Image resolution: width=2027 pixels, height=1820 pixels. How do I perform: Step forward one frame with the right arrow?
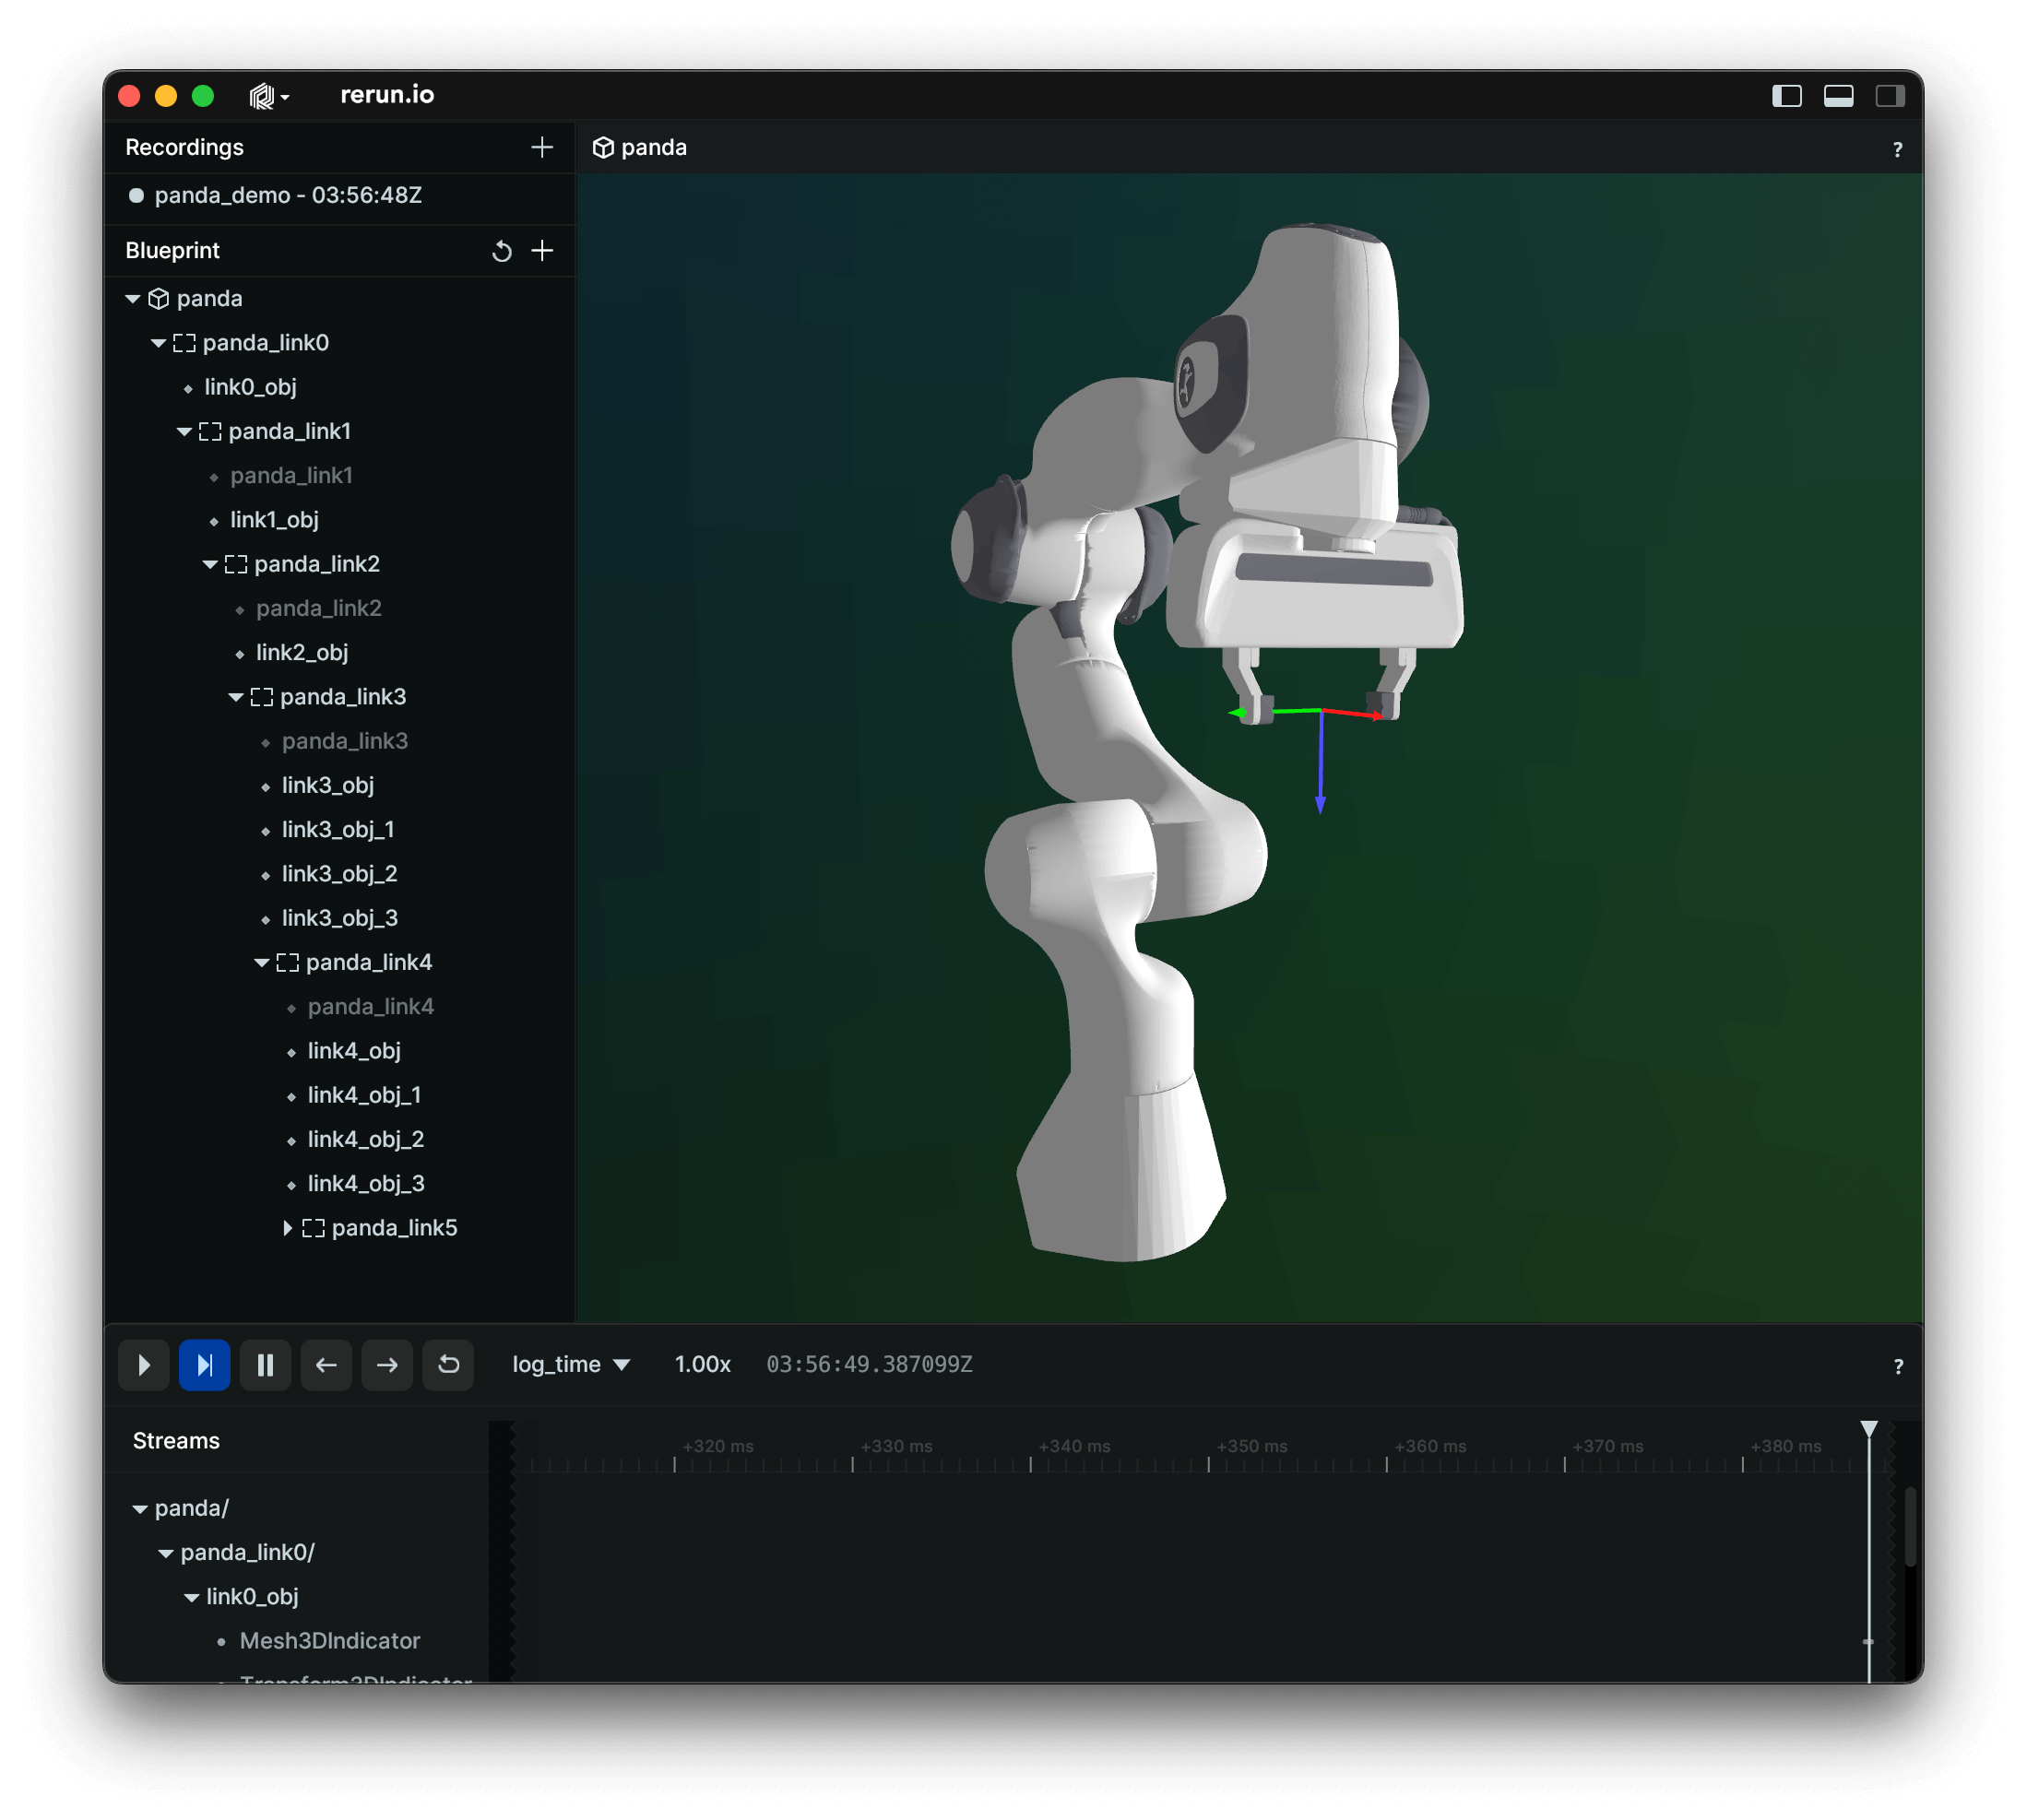pos(387,1365)
